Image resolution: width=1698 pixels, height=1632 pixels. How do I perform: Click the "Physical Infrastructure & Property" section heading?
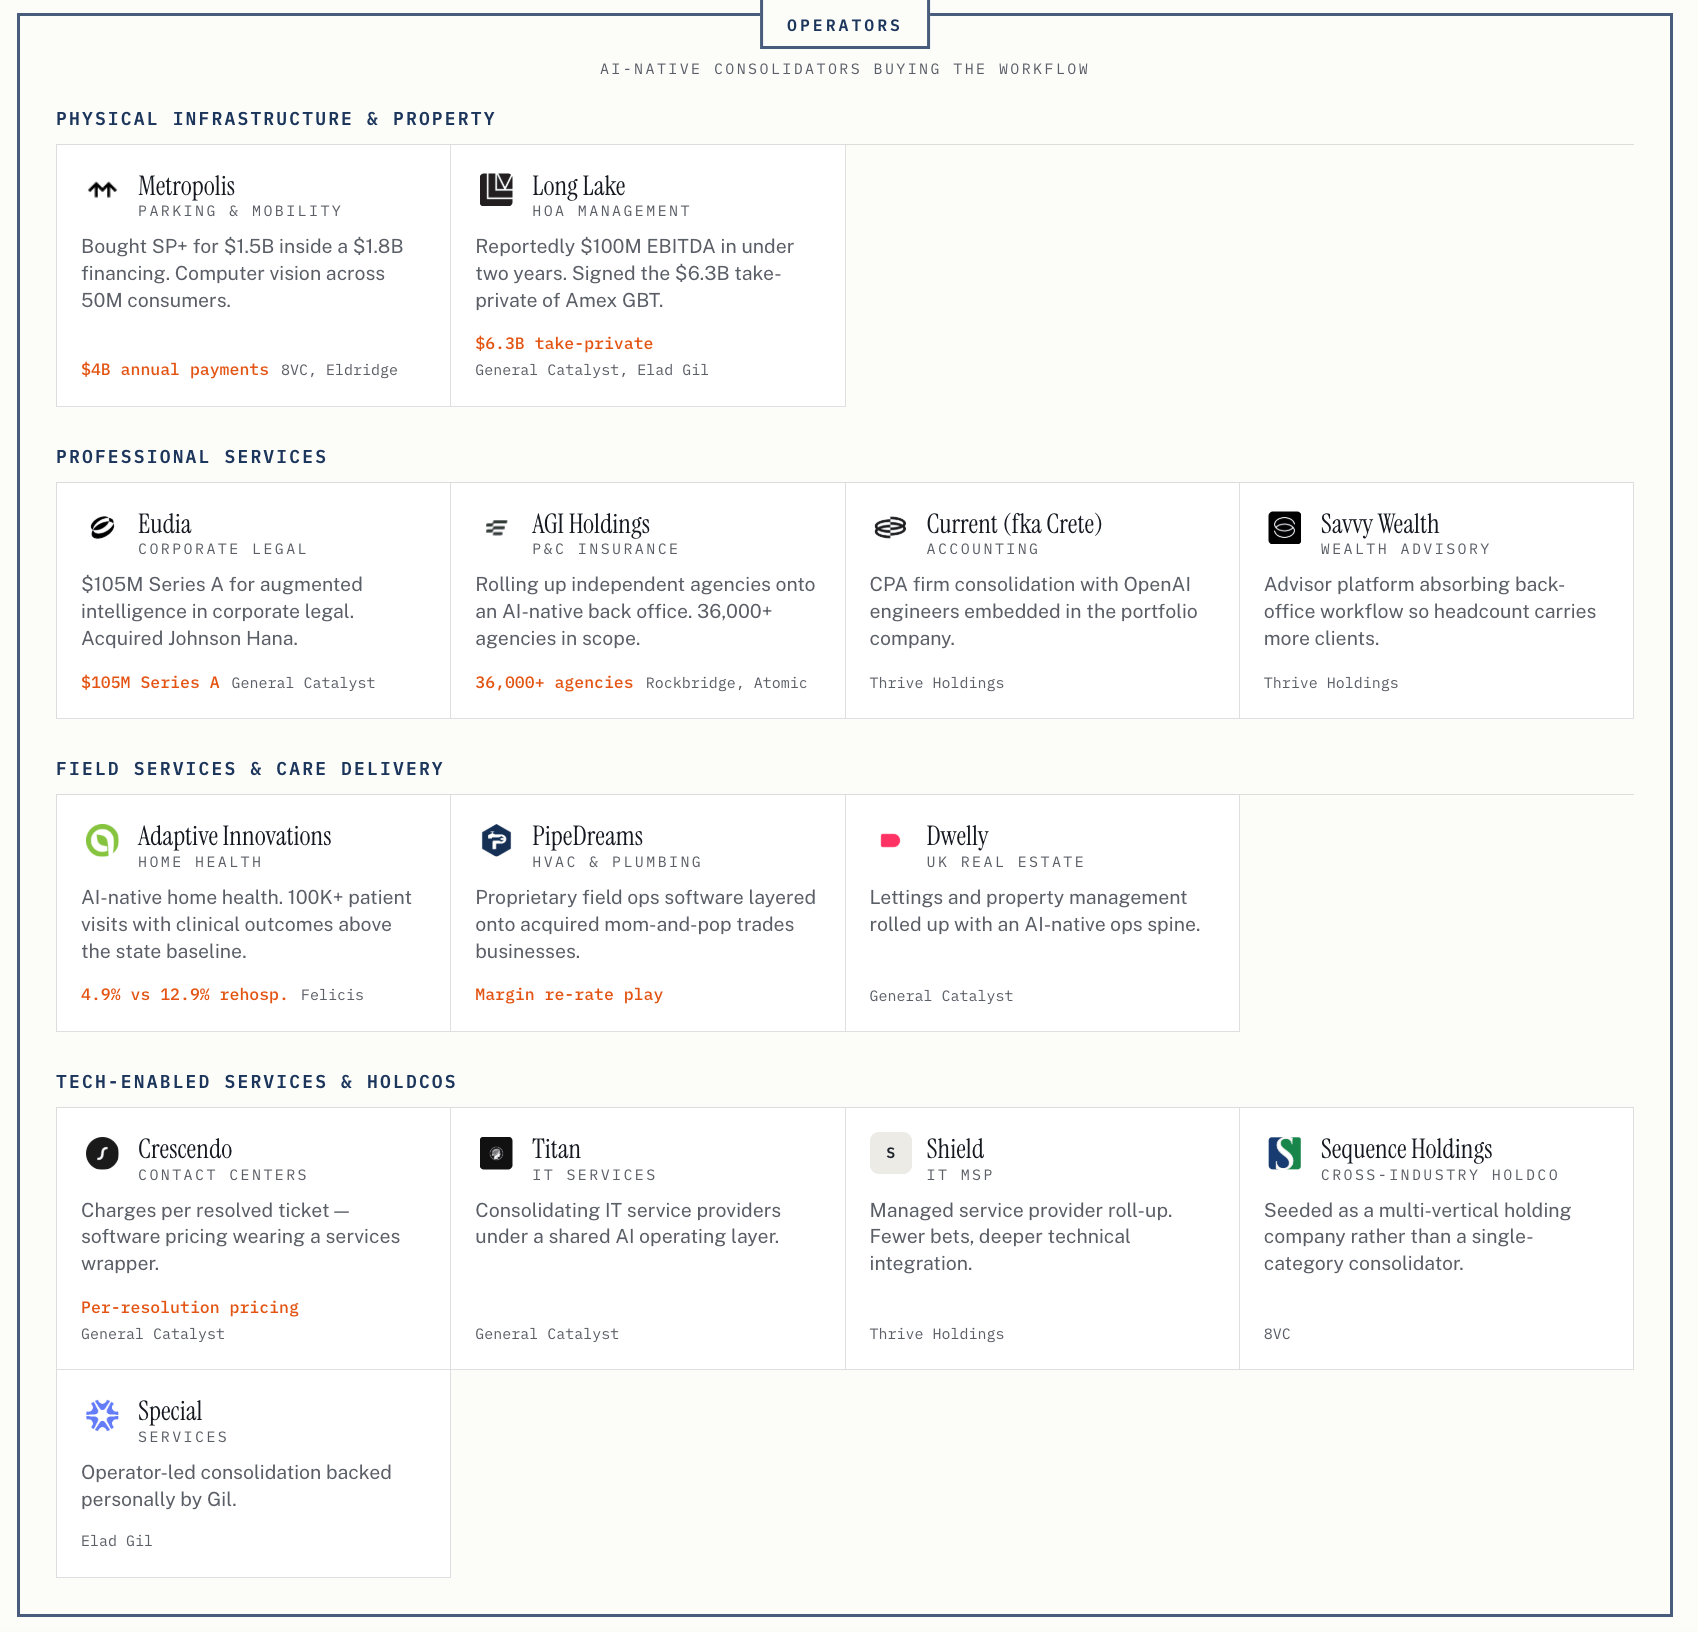pyautogui.click(x=276, y=119)
